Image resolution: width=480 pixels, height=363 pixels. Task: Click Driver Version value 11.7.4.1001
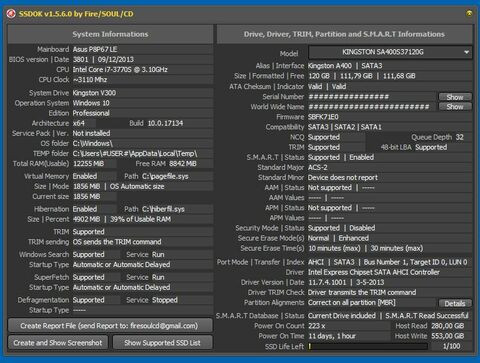tap(327, 282)
